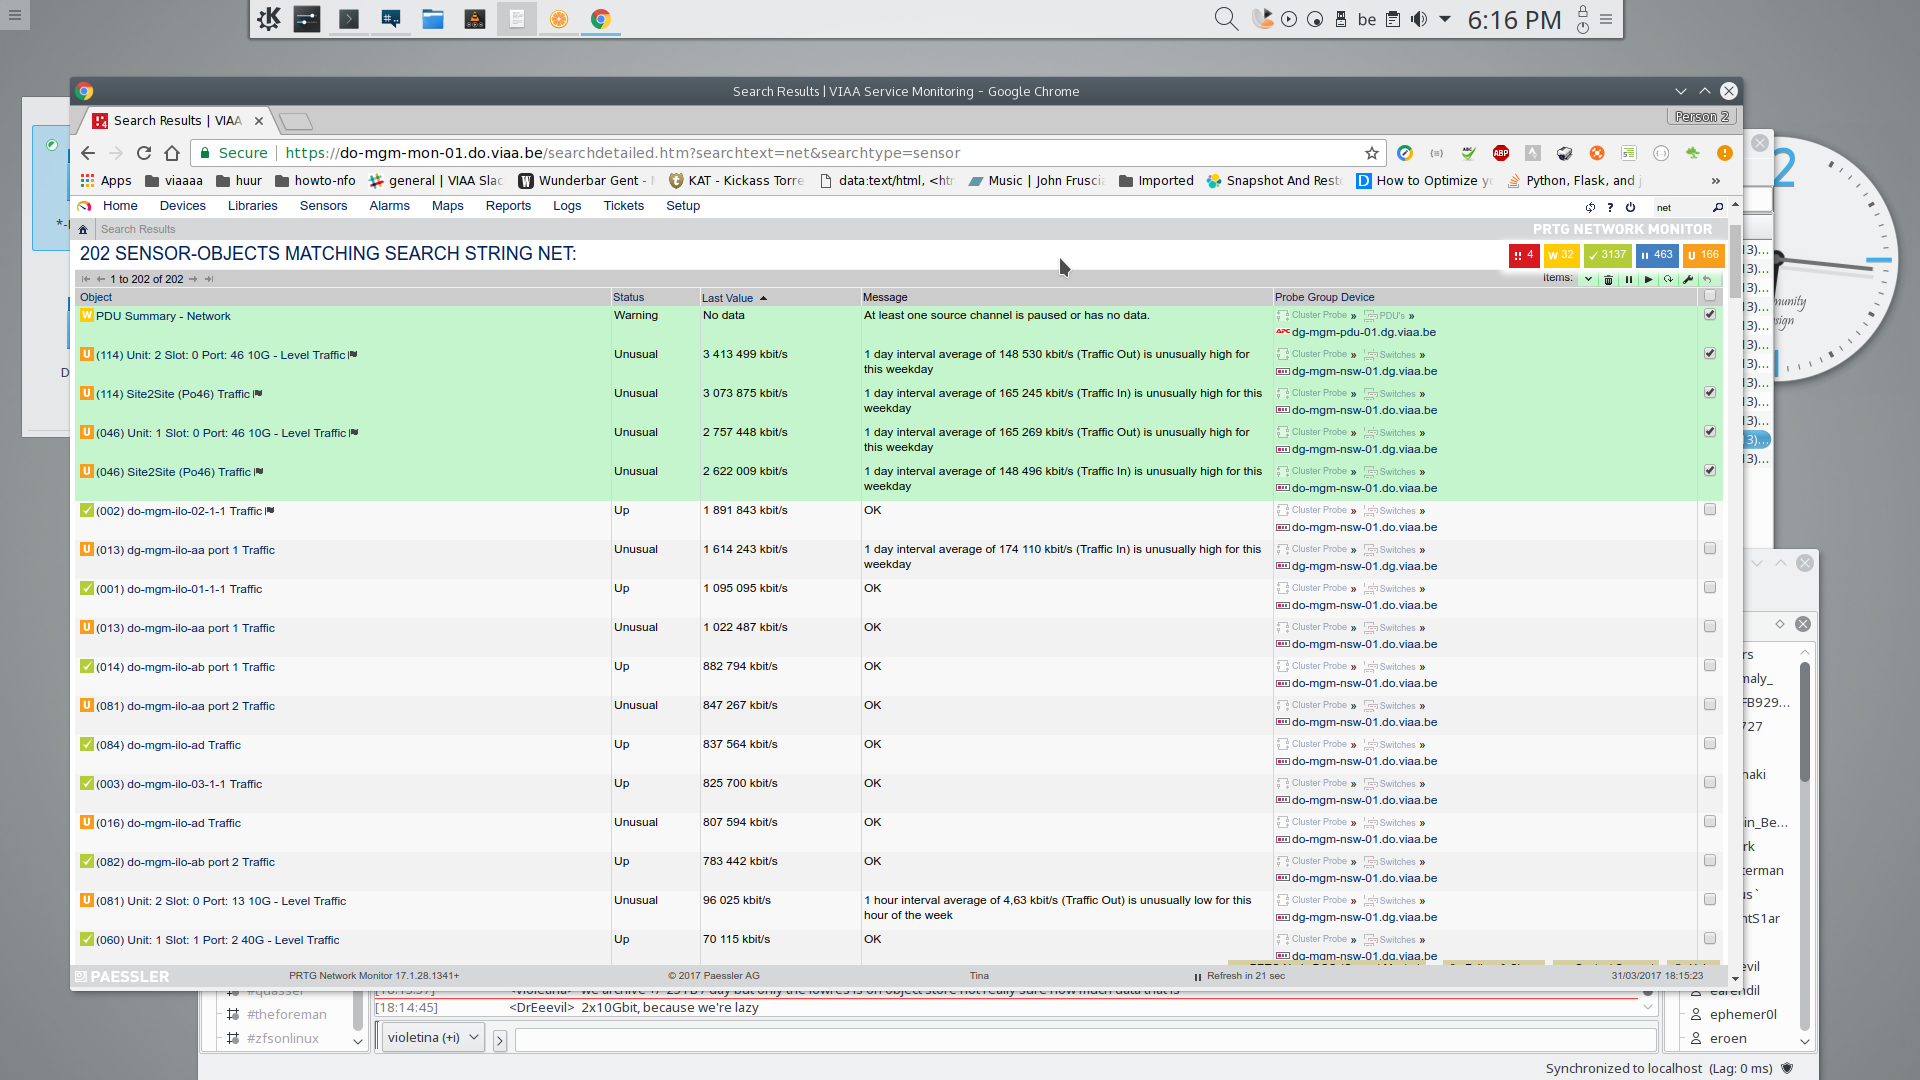Open the Alarms menu

pyautogui.click(x=389, y=206)
